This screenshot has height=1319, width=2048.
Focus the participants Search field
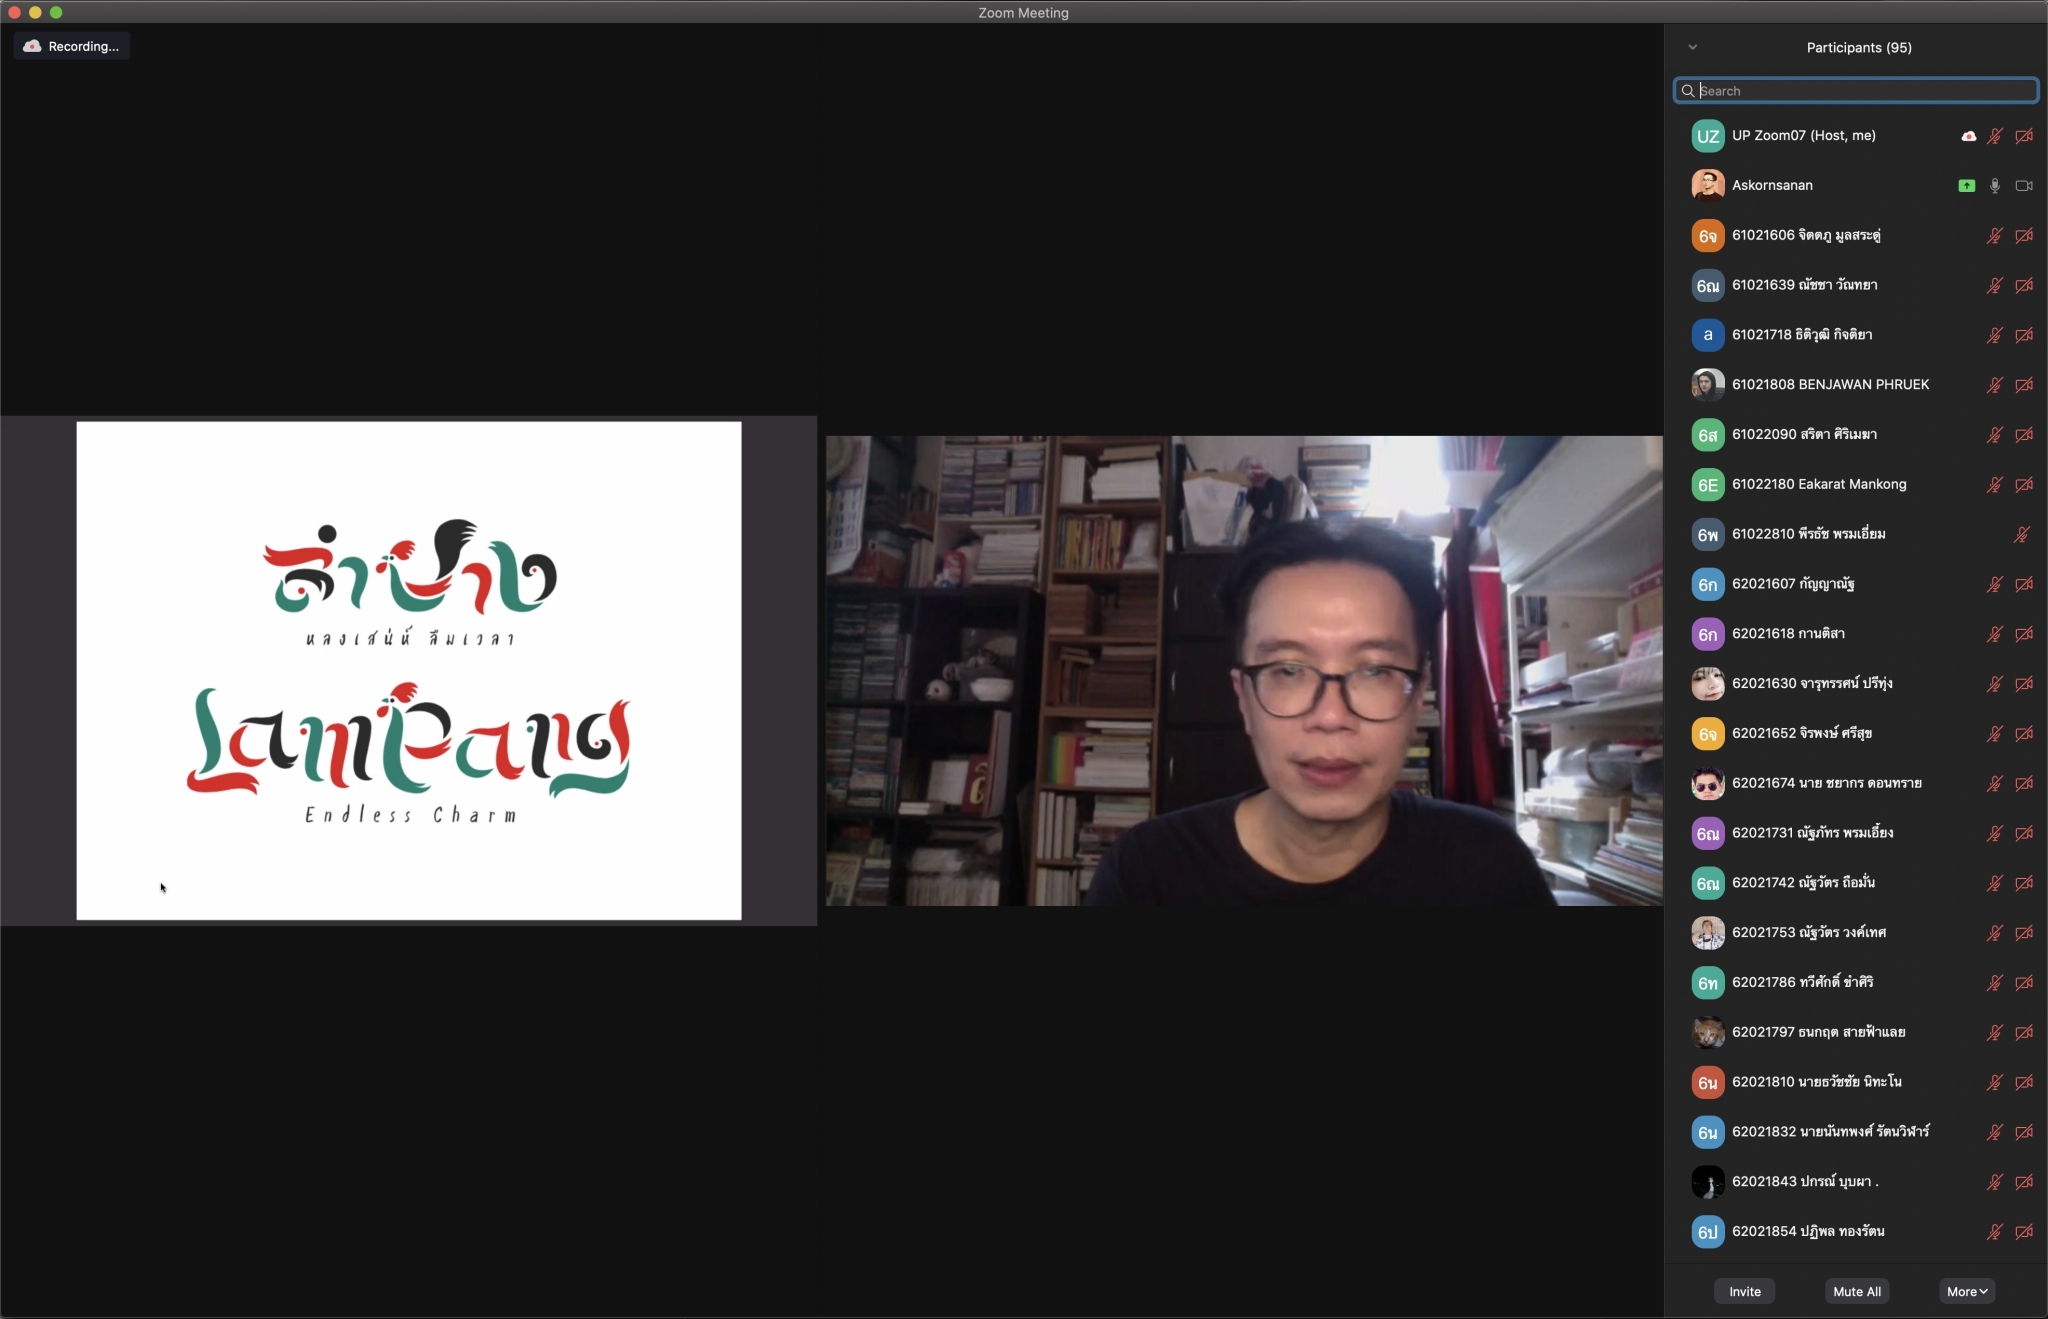(1856, 91)
